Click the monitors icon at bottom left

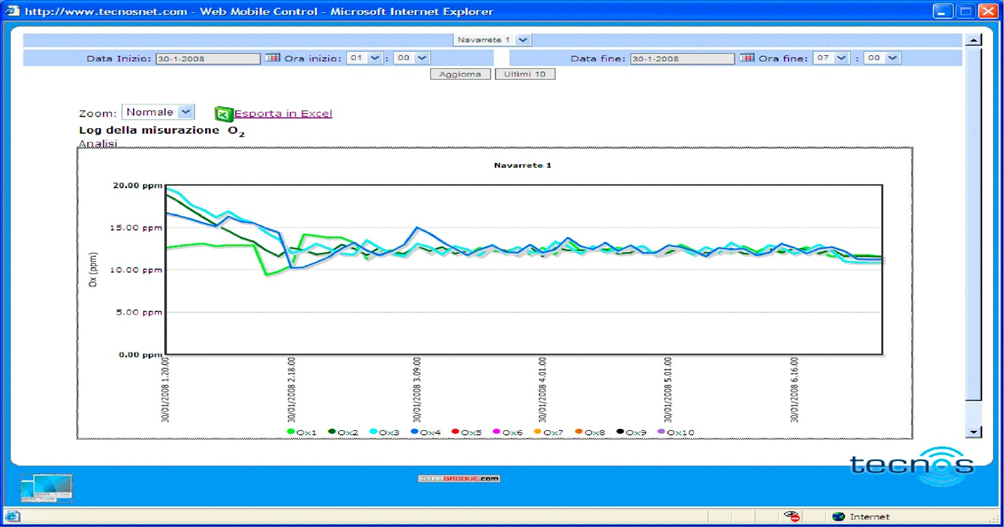click(46, 488)
